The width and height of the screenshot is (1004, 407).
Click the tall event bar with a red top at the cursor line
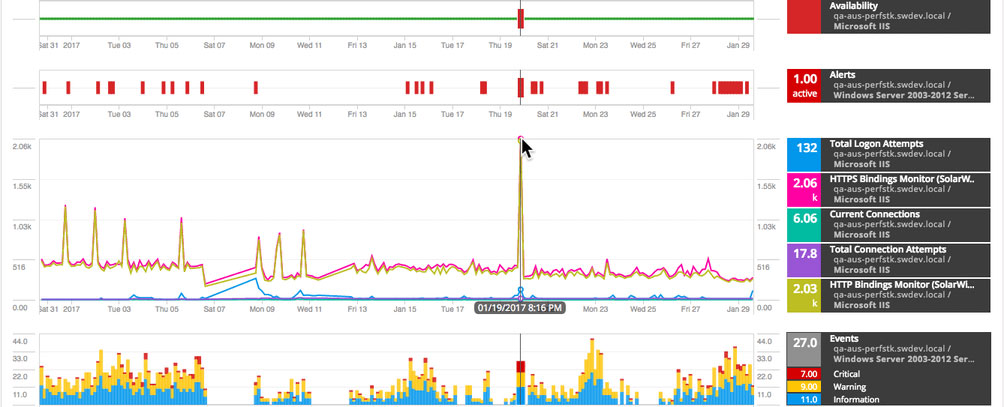tap(521, 383)
